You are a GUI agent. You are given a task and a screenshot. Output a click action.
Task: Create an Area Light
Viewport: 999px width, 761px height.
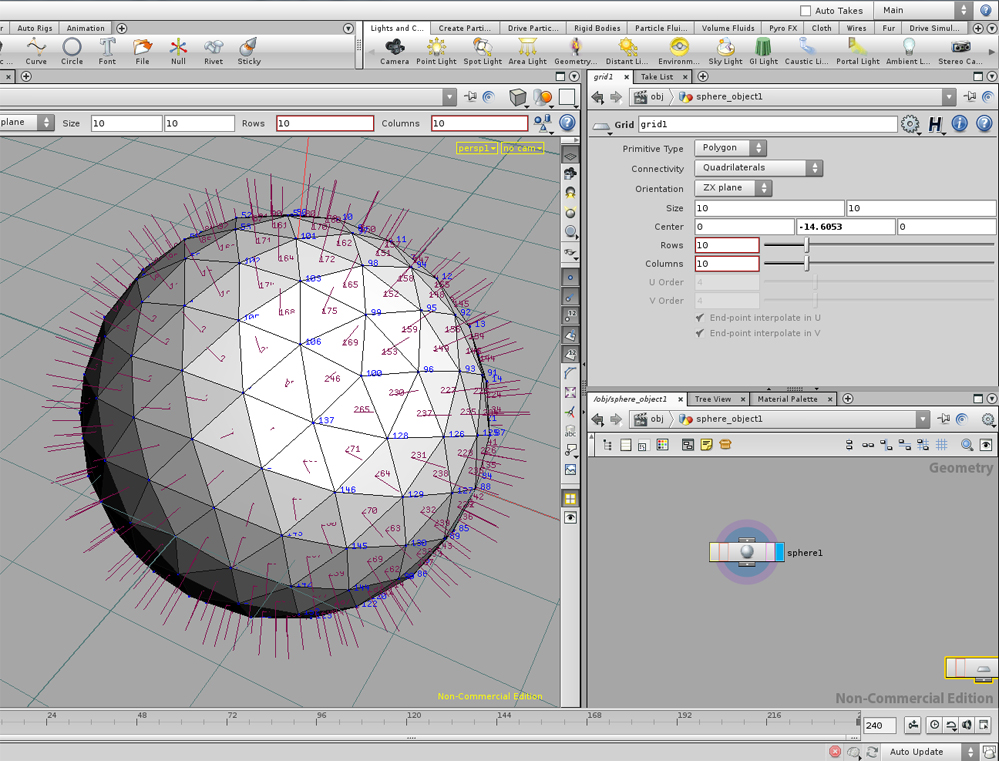coord(528,52)
